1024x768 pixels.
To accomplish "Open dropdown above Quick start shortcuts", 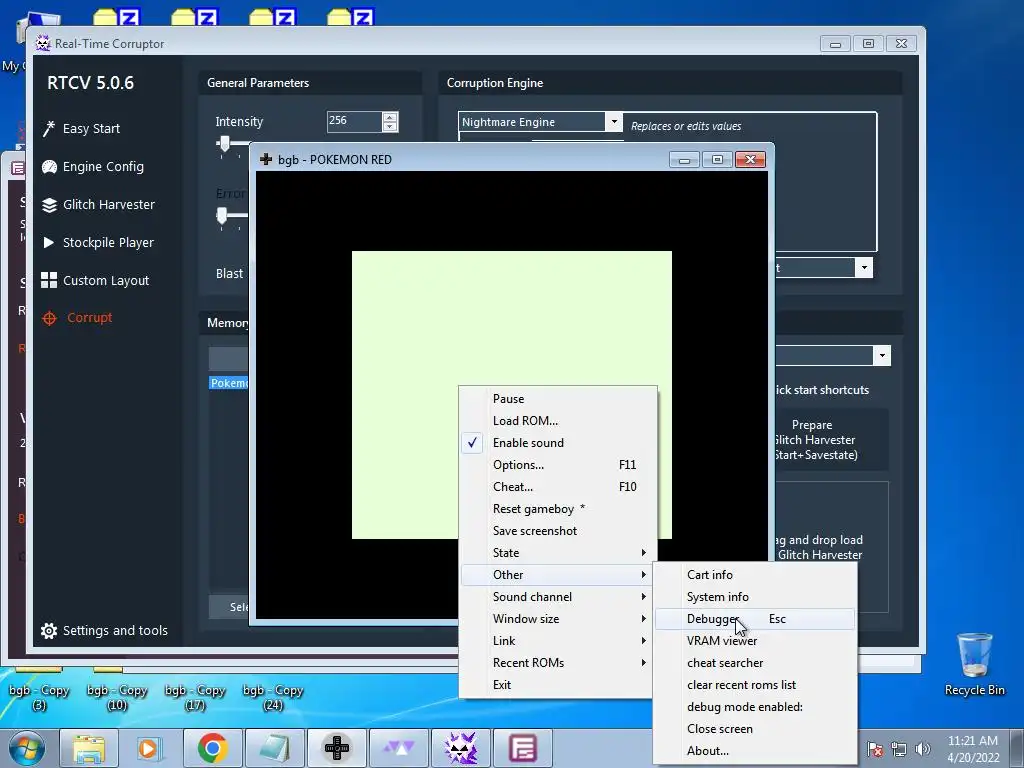I will coord(882,356).
